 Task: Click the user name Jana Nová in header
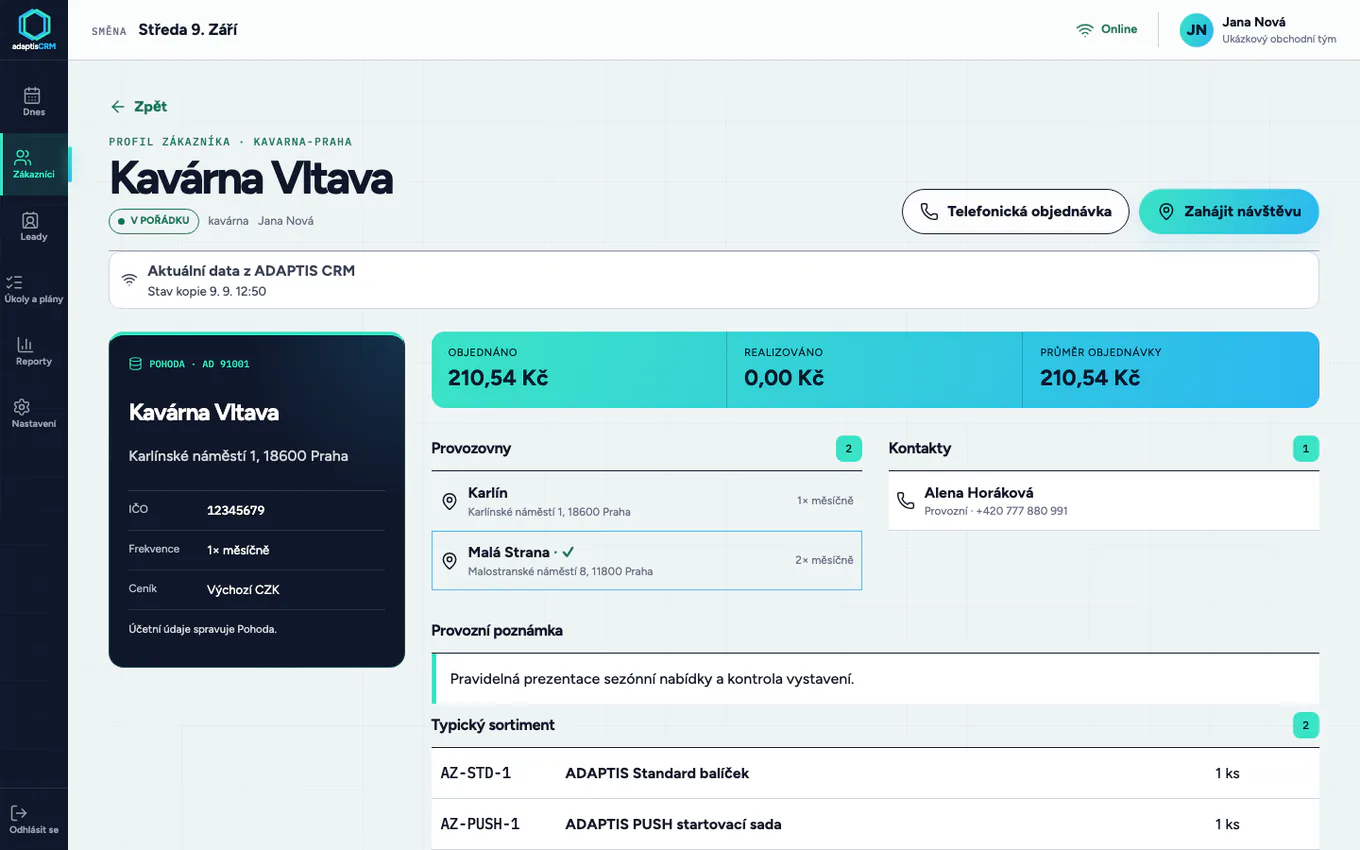[x=1254, y=22]
